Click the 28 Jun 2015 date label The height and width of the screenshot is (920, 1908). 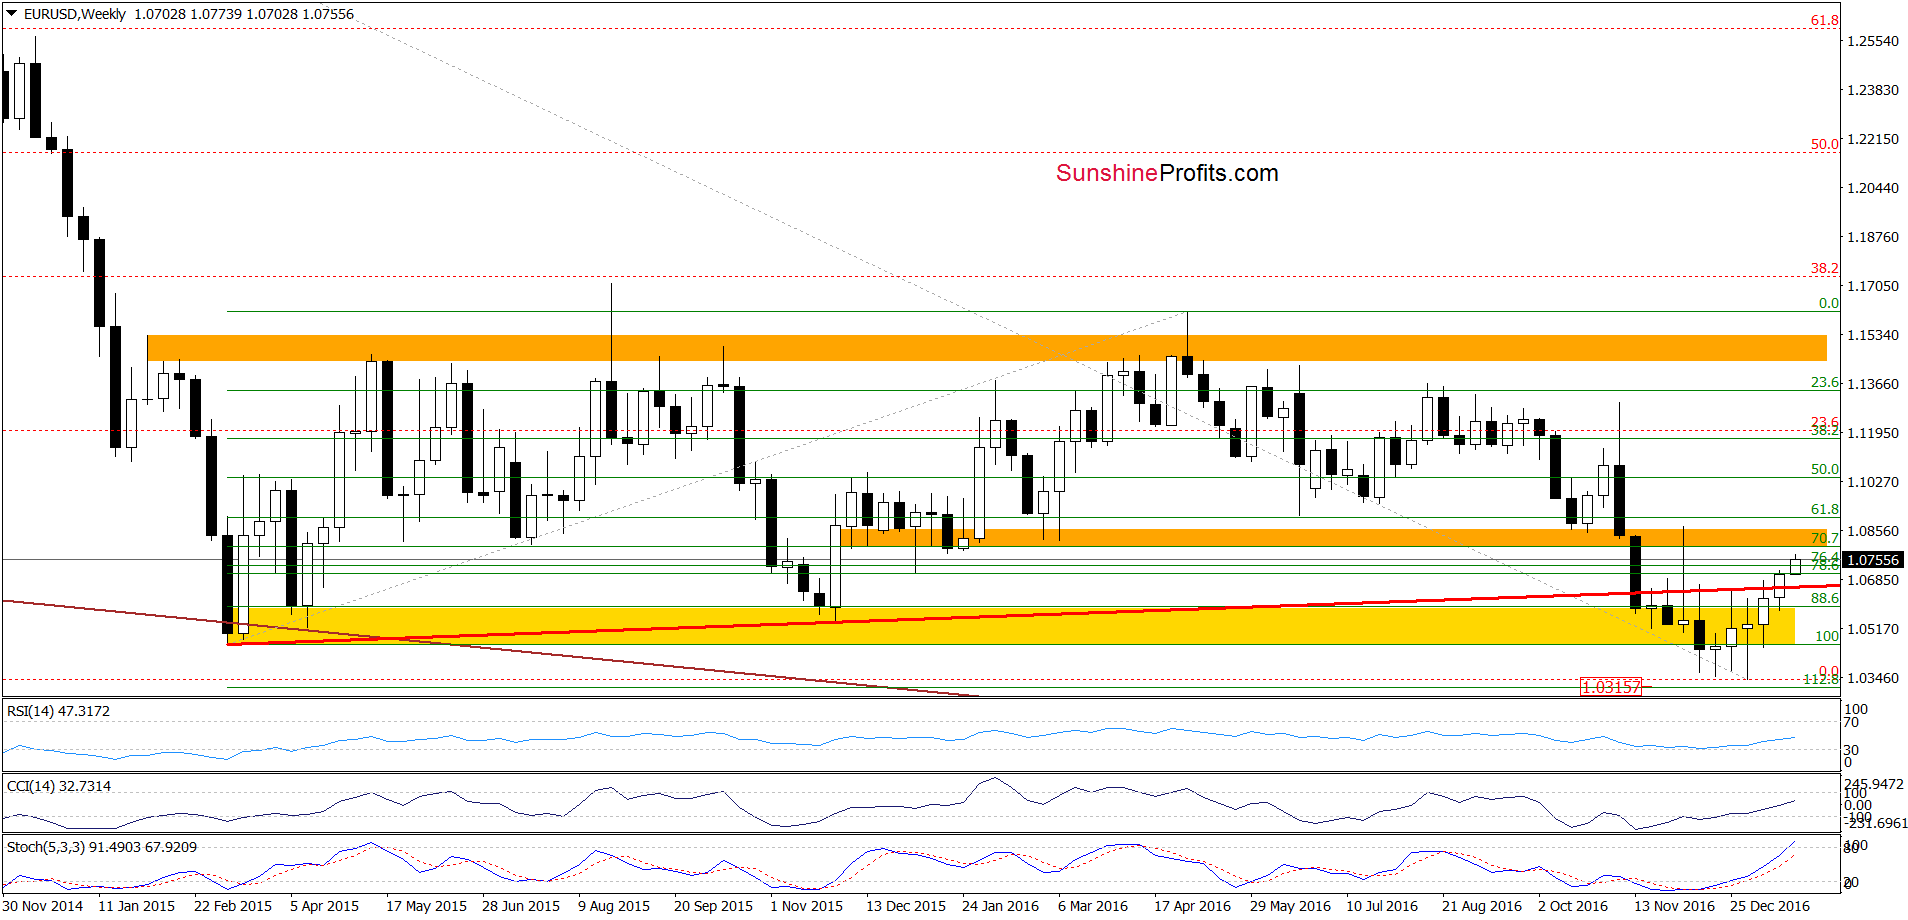[521, 906]
